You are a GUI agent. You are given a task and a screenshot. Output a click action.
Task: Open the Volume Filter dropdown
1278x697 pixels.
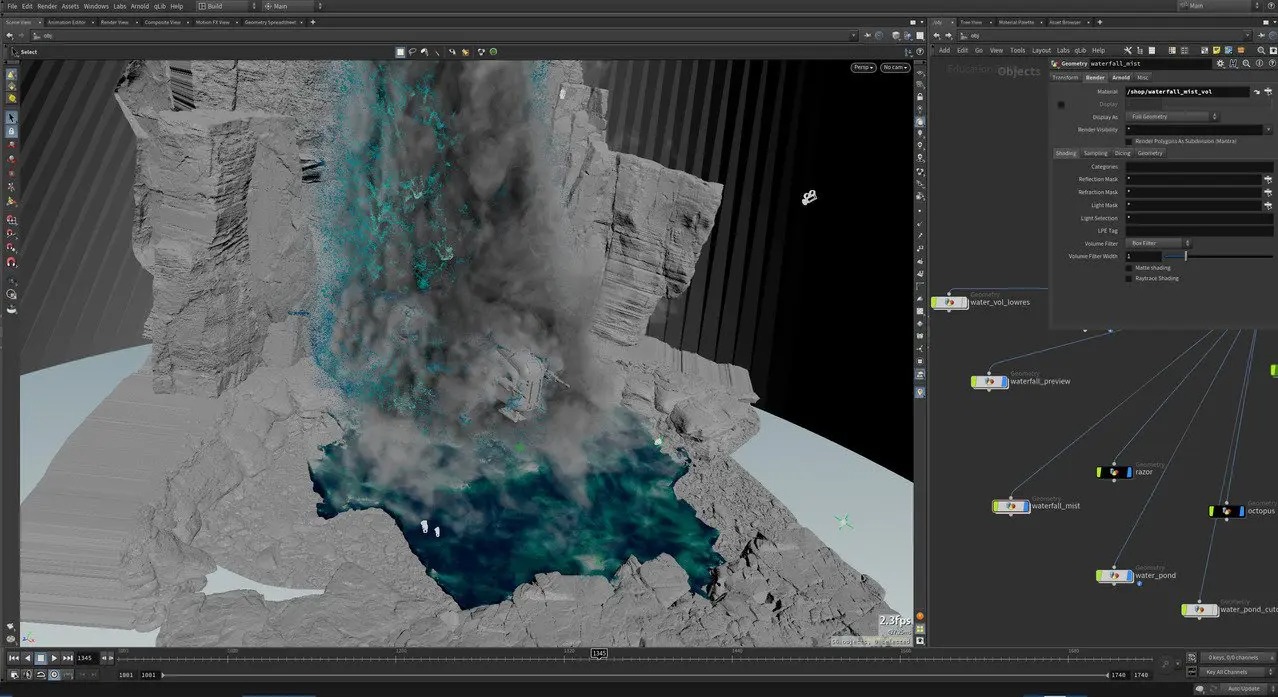pos(1159,243)
